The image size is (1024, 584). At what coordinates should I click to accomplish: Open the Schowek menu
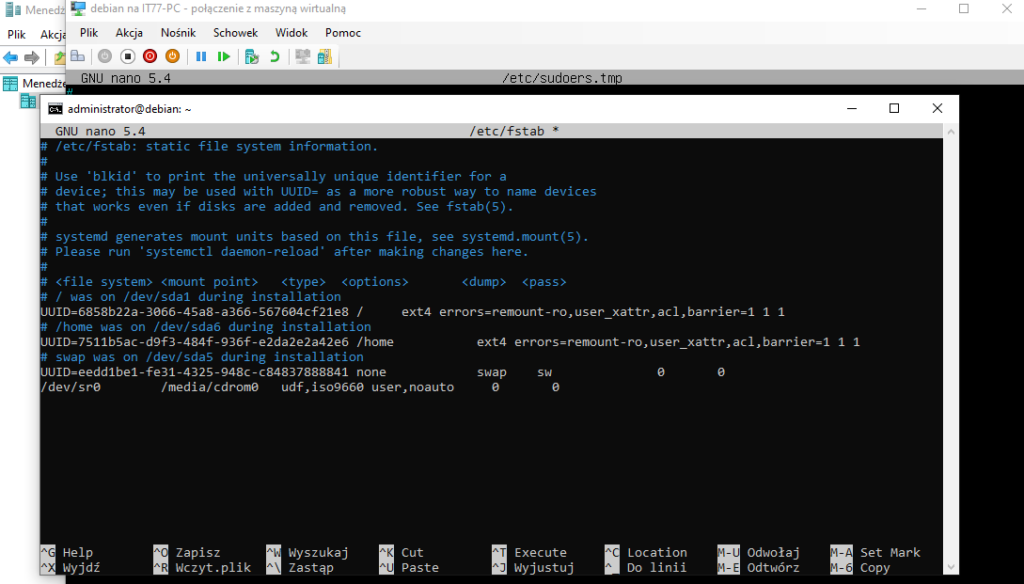click(235, 33)
